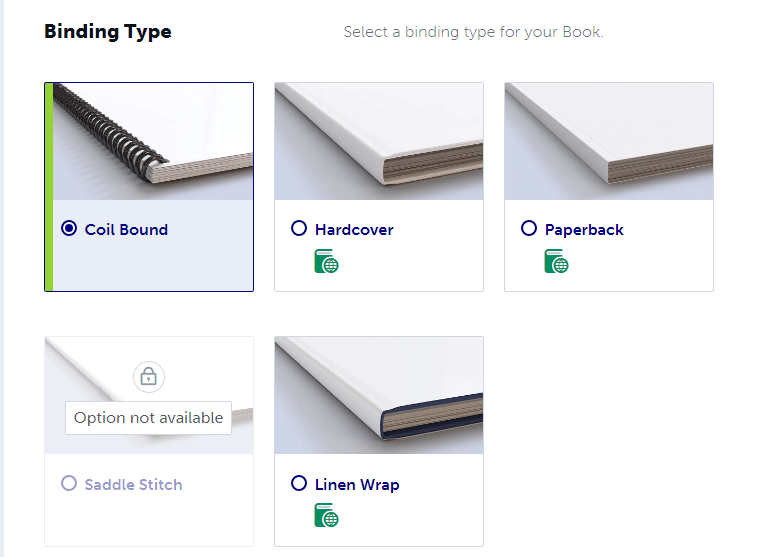
Task: Click the Option not available tooltip
Action: click(148, 418)
